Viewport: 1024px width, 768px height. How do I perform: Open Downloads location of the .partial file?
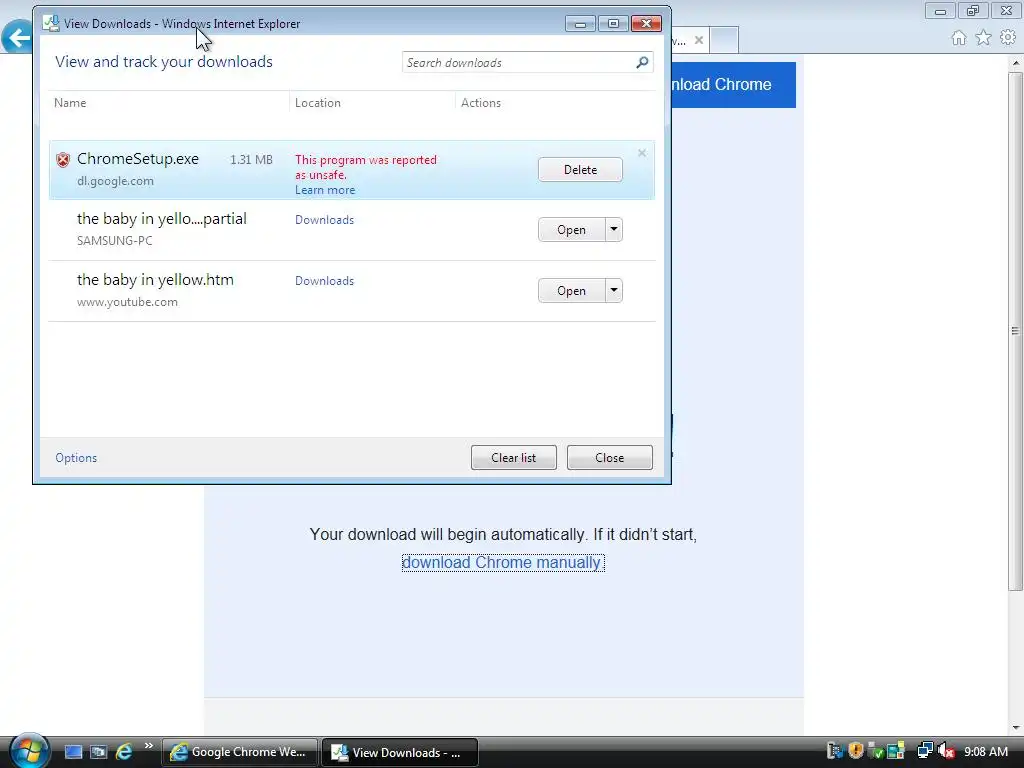[x=324, y=220]
